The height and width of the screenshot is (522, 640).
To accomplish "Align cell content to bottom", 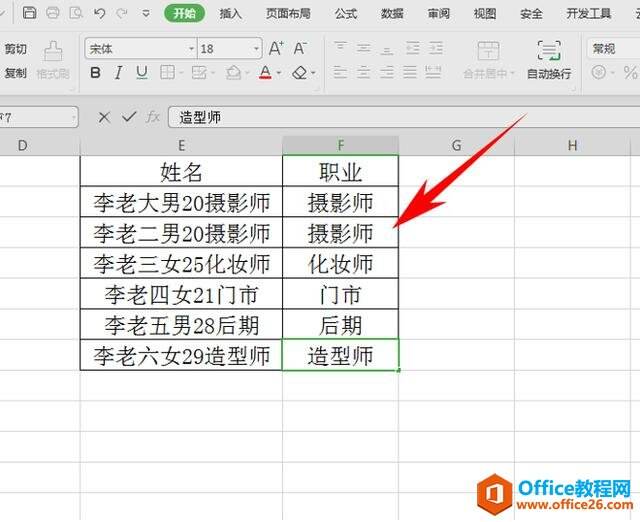I will (387, 49).
